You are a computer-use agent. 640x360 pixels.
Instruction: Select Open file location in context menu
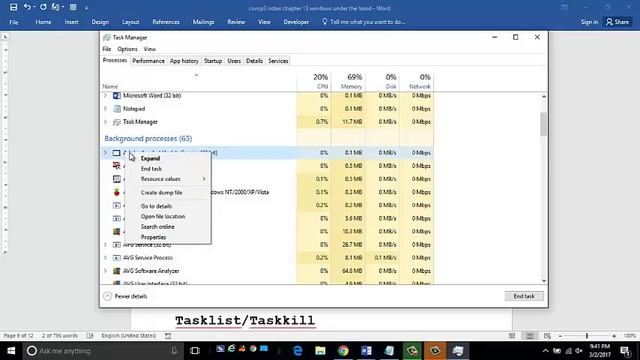pos(168,216)
